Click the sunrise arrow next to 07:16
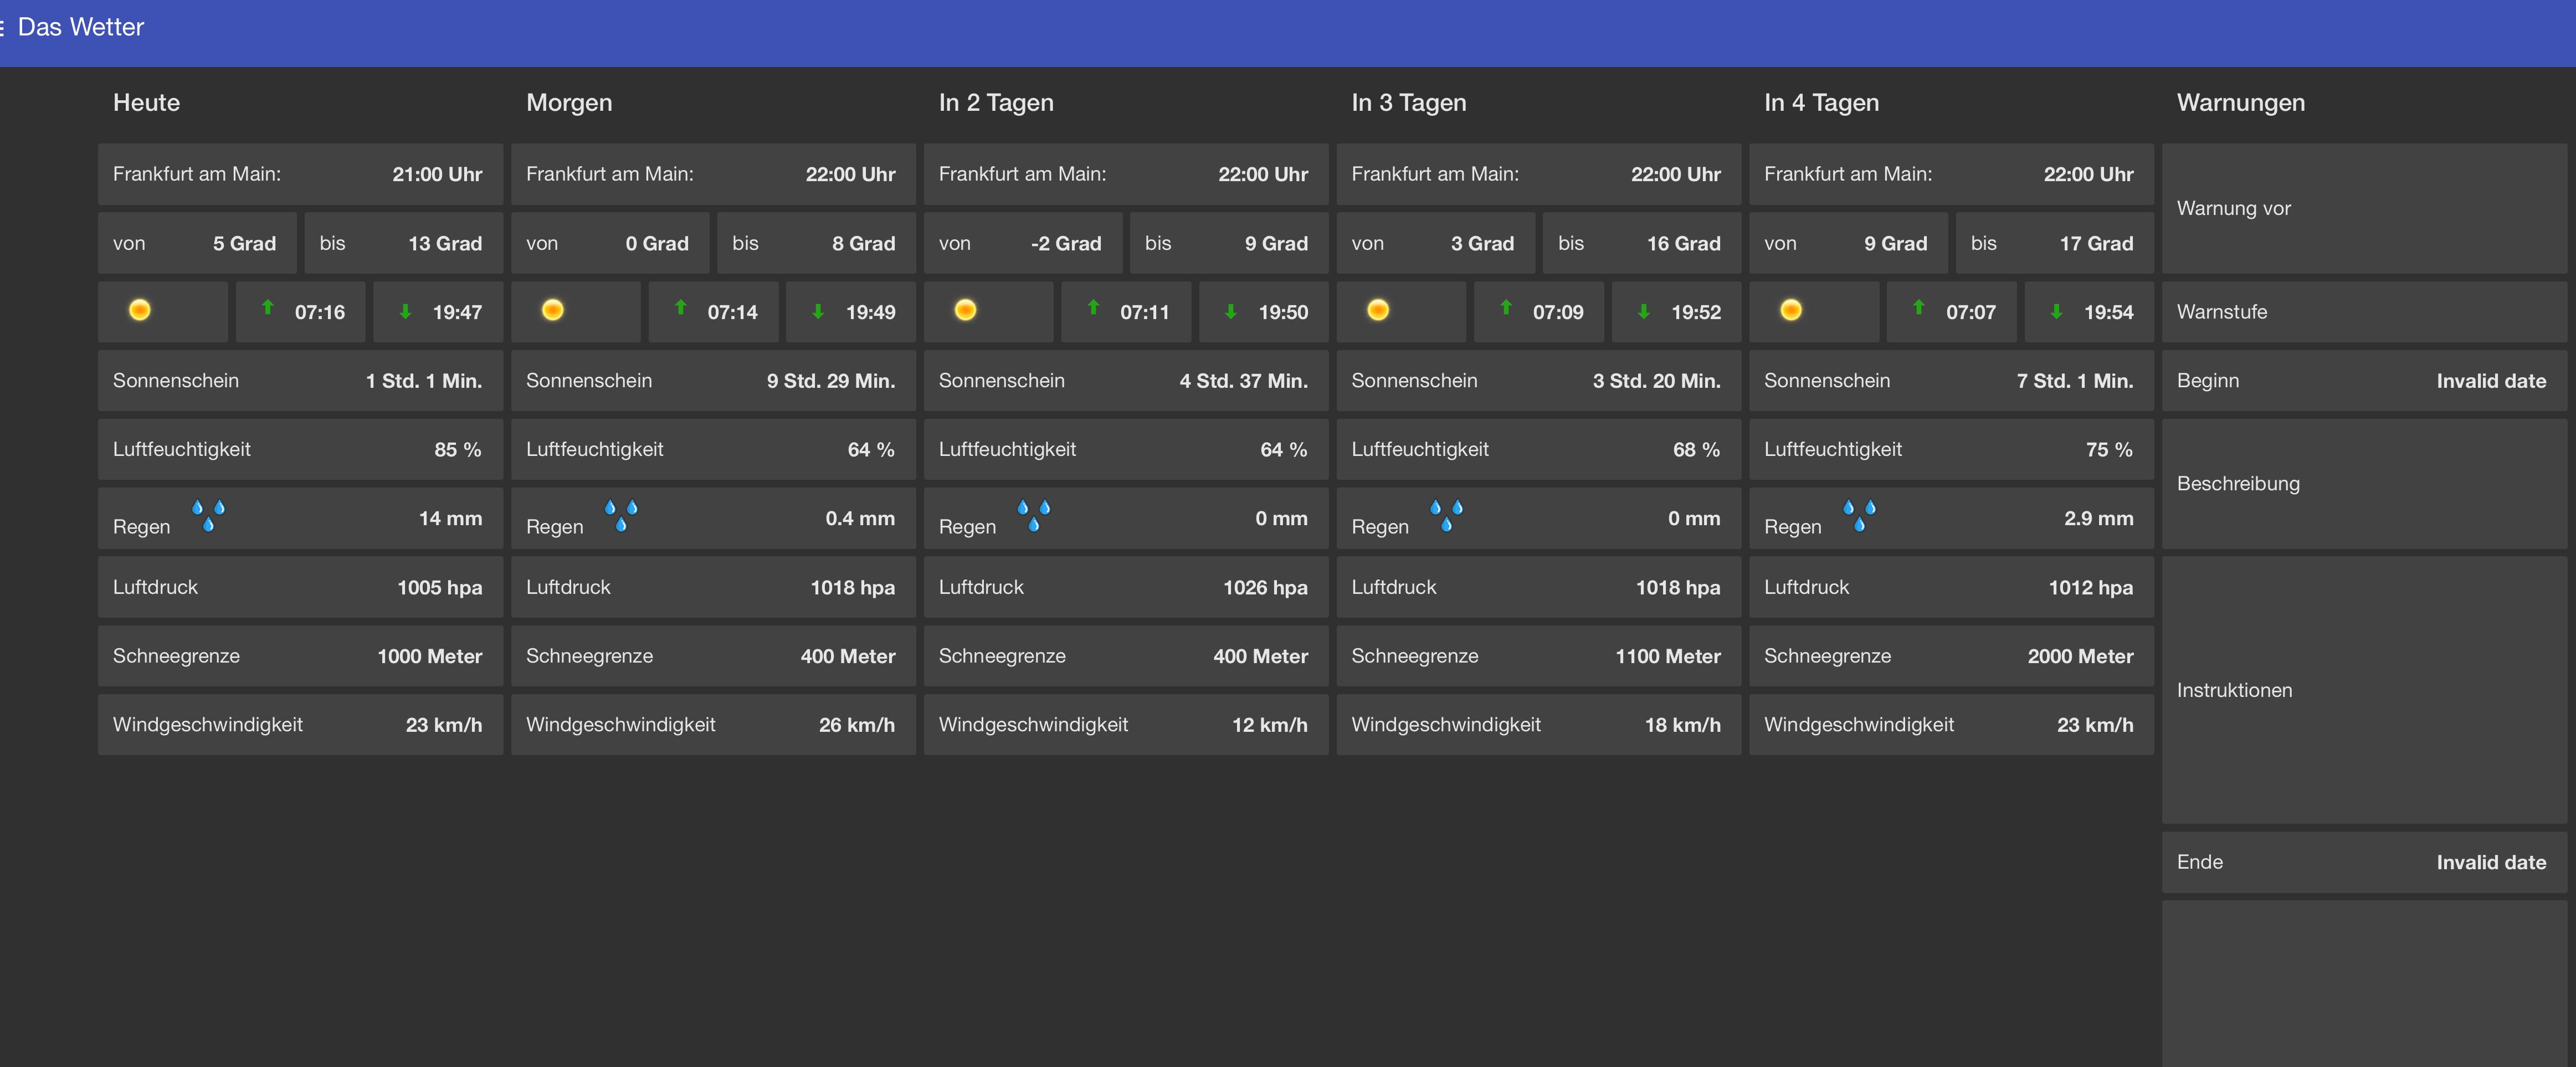Image resolution: width=2576 pixels, height=1067 pixels. click(x=268, y=308)
